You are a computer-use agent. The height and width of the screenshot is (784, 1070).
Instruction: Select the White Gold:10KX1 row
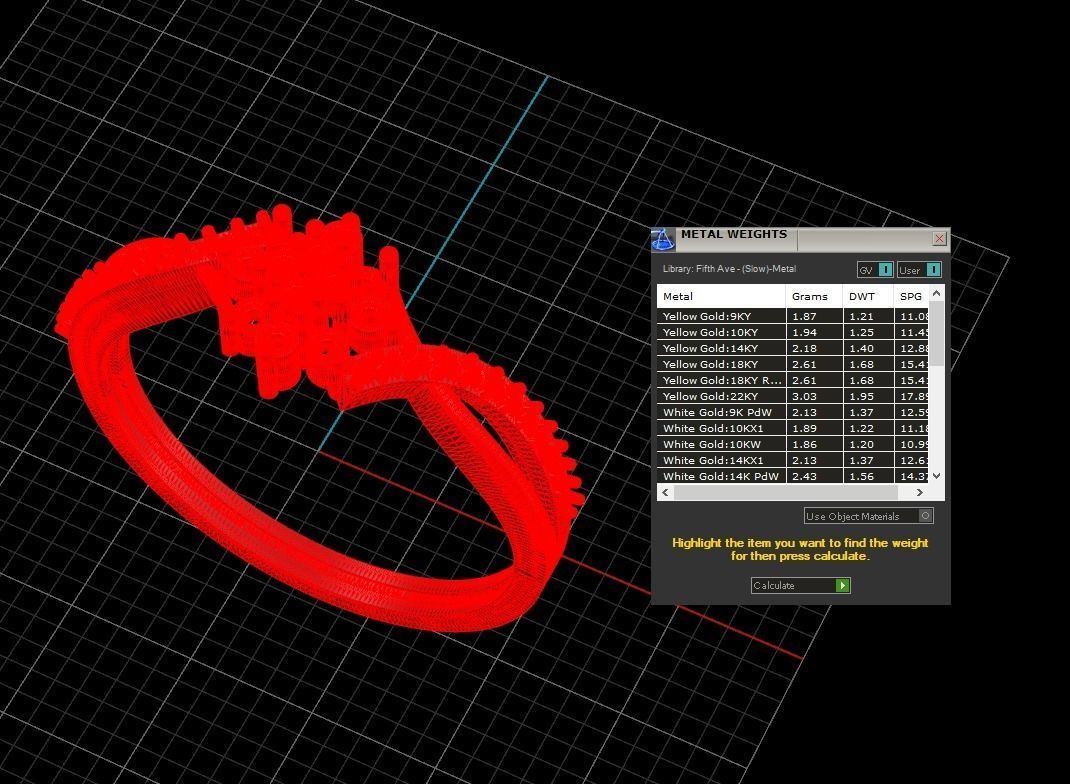[x=793, y=429]
